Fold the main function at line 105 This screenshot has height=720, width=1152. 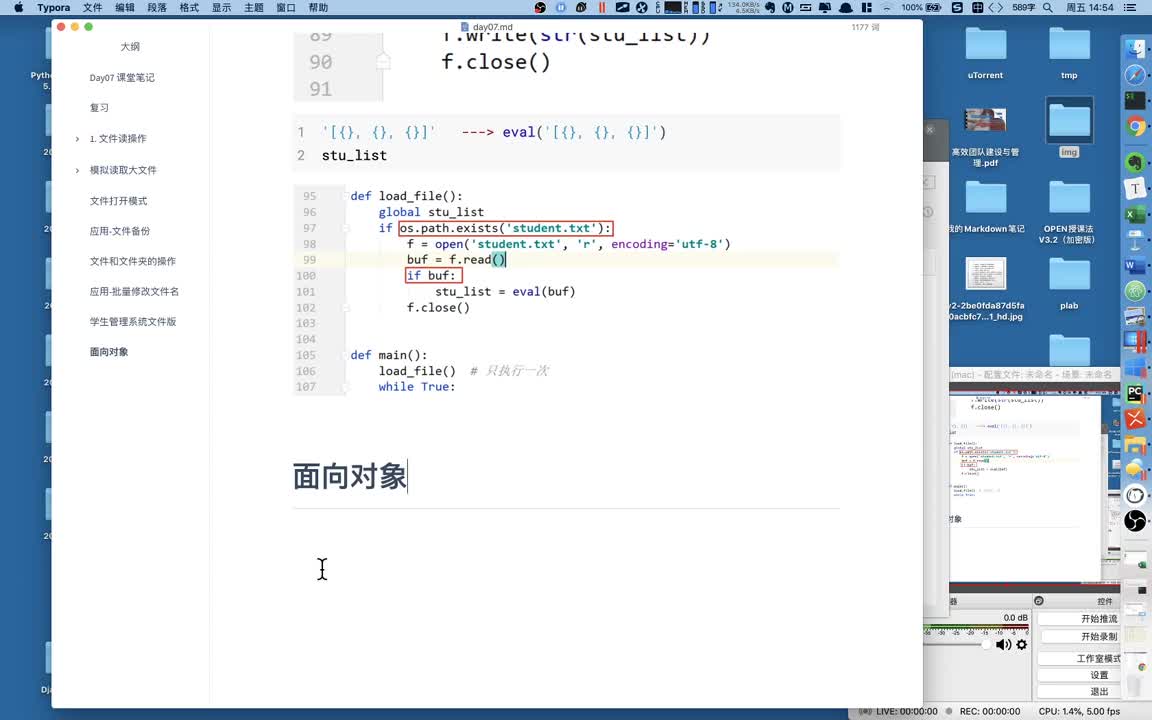coord(345,355)
